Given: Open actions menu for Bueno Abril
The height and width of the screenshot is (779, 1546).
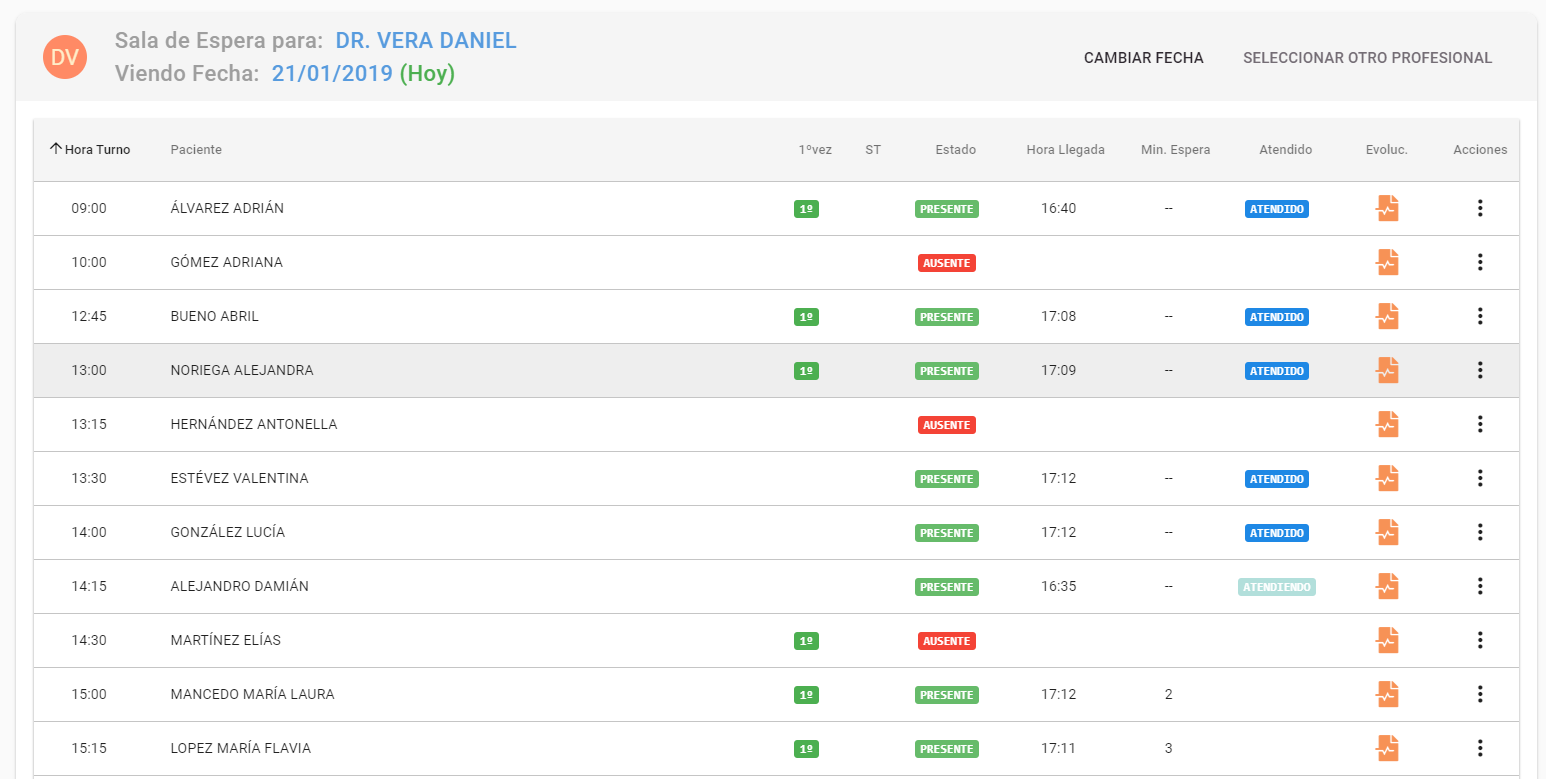Looking at the screenshot, I should 1480,316.
